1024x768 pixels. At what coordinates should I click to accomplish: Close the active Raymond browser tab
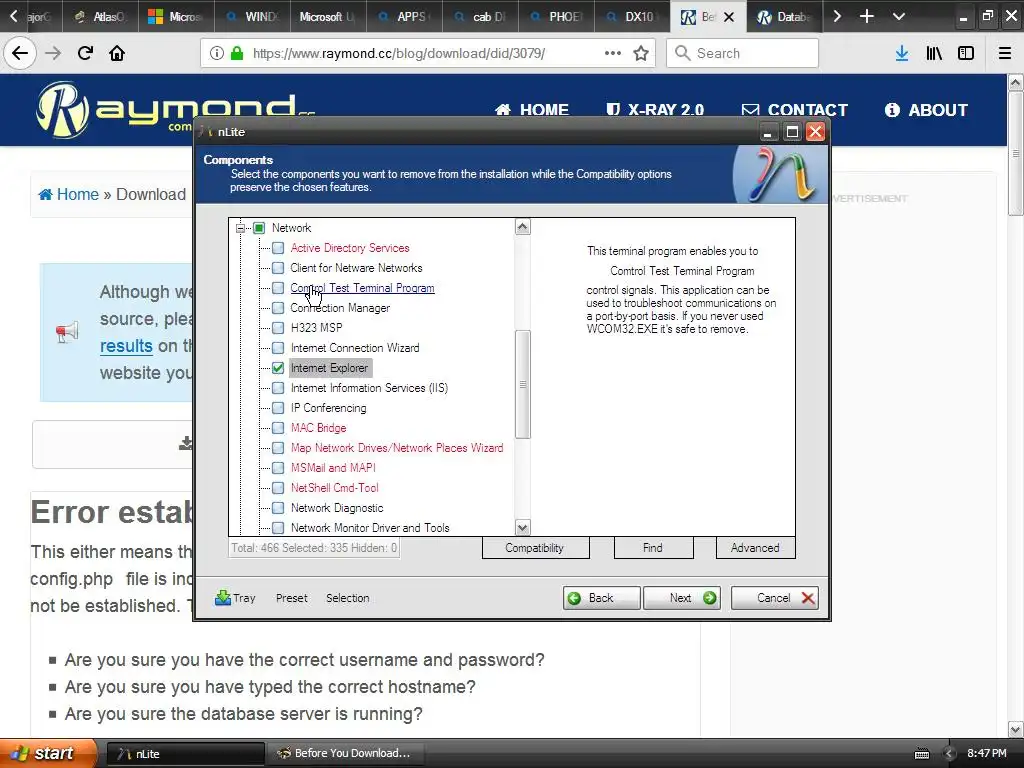tap(729, 17)
